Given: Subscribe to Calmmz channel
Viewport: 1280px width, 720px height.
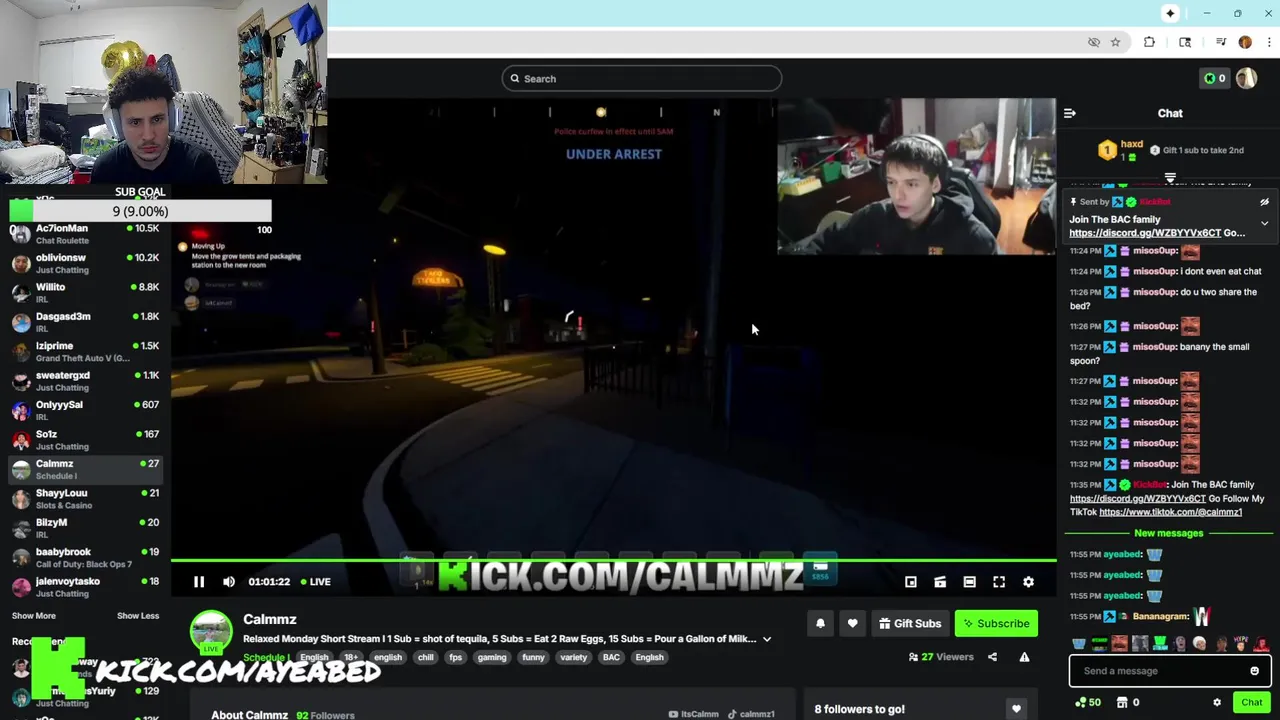Looking at the screenshot, I should 996,624.
